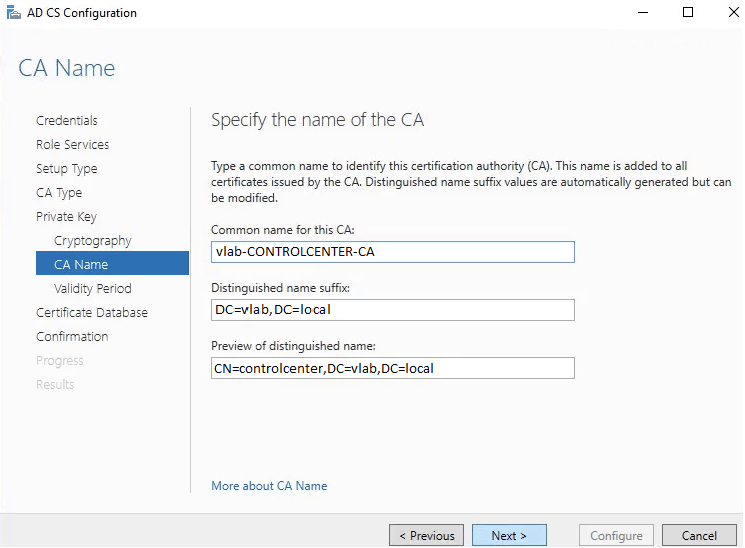Focus the Distinguished name suffix field
The image size is (745, 548).
coord(393,310)
